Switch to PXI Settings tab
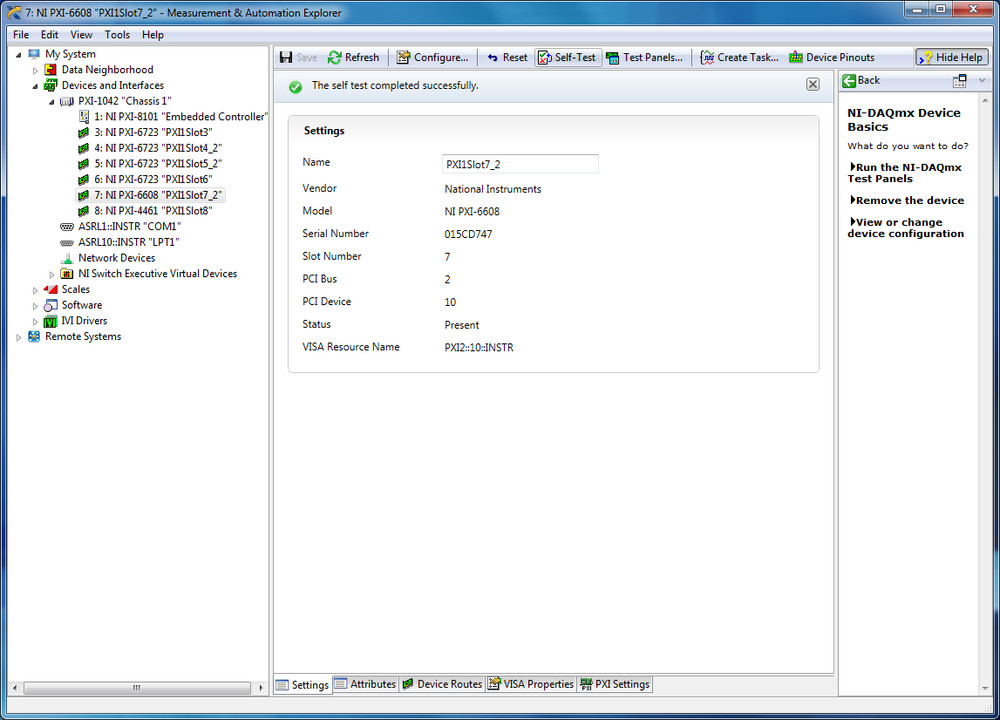Screen dimensions: 1000x720 [x=615, y=684]
